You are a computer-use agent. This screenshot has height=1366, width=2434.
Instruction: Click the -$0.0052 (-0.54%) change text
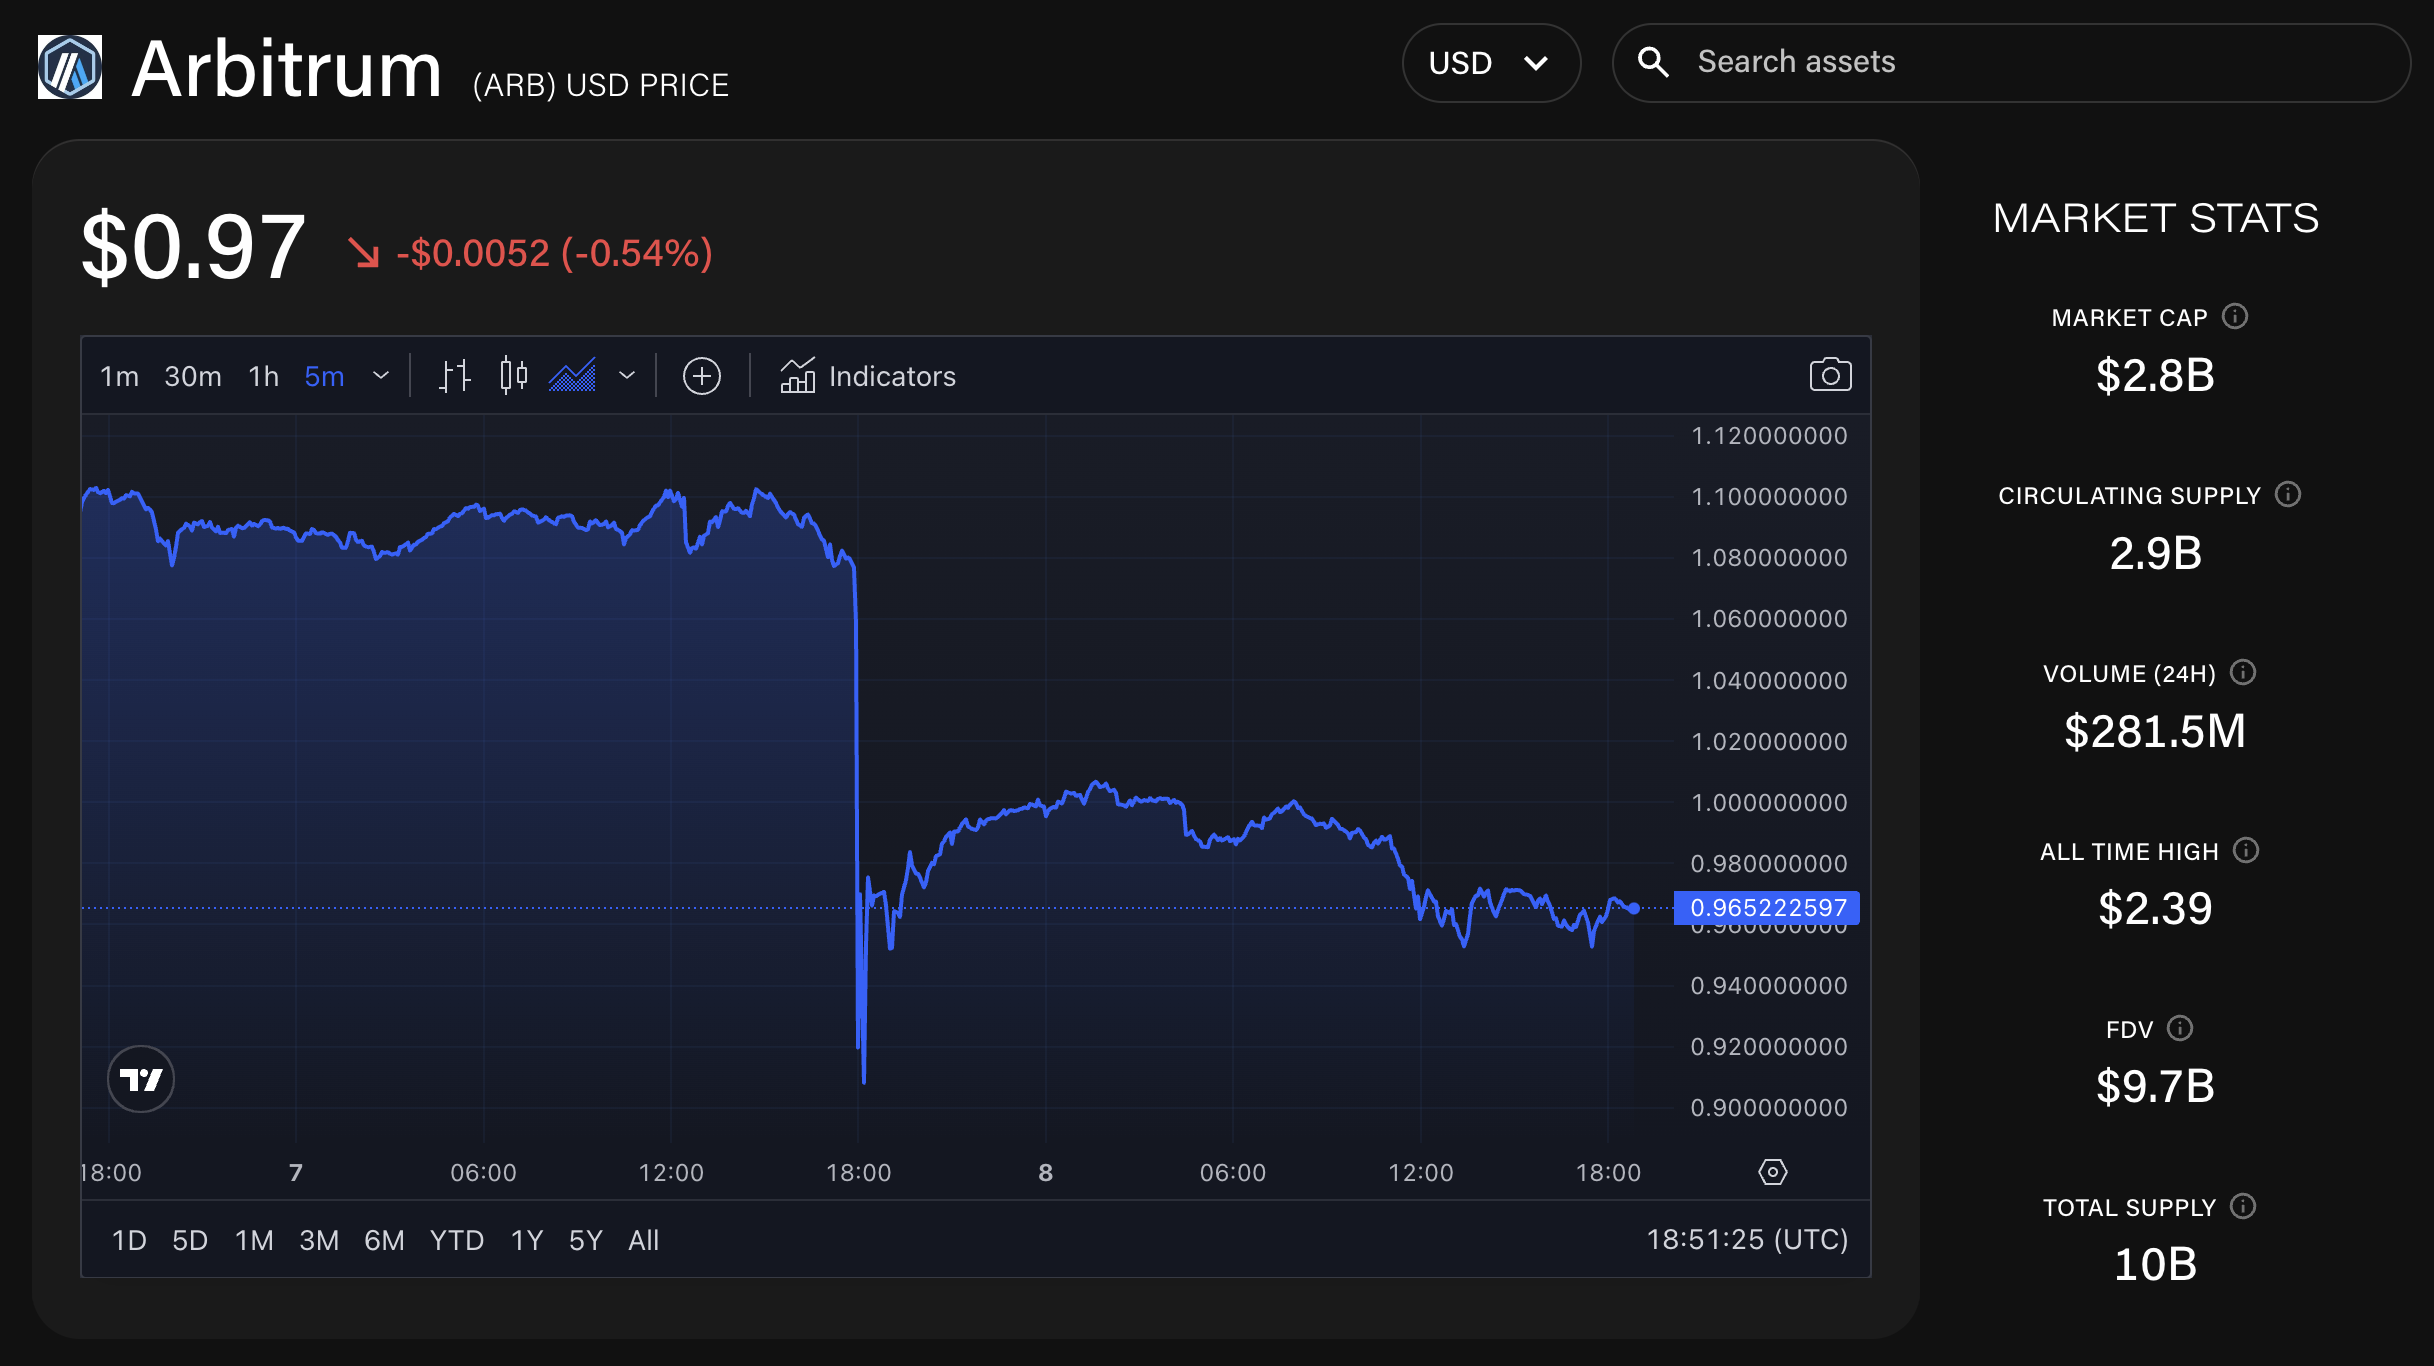pyautogui.click(x=554, y=253)
